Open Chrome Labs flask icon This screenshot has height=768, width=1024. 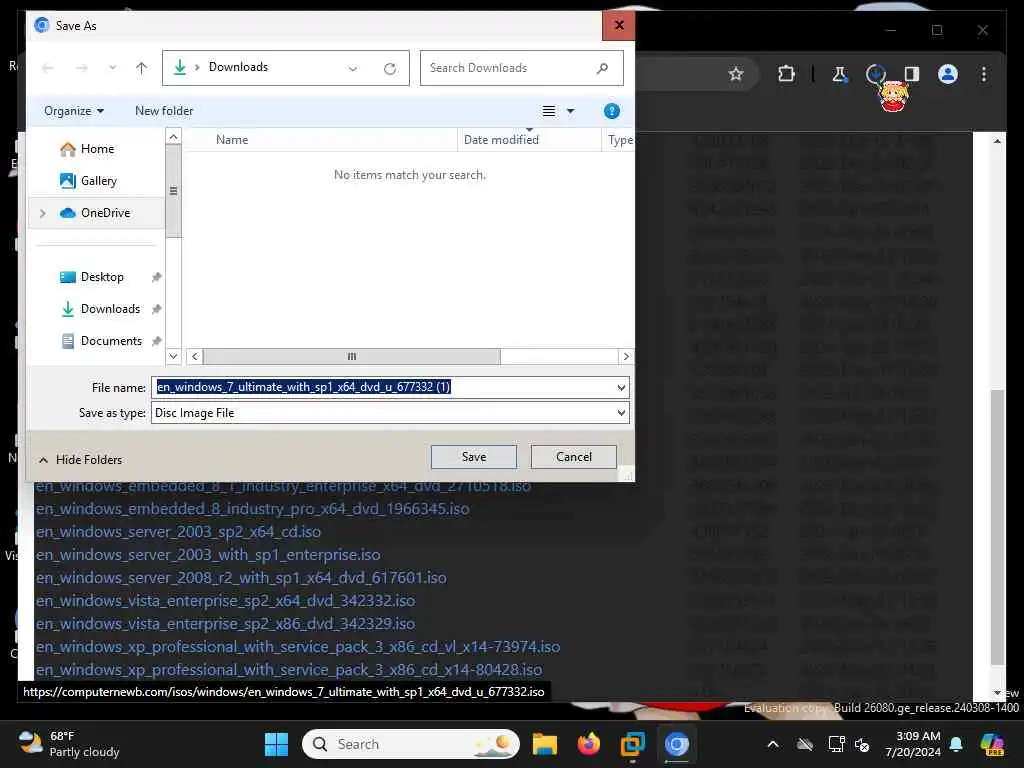coord(839,74)
